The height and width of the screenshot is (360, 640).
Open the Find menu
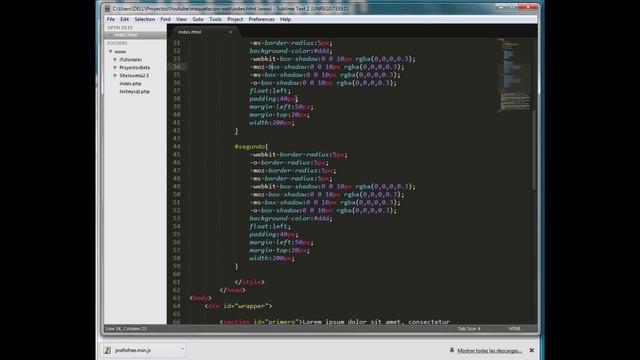(x=165, y=19)
